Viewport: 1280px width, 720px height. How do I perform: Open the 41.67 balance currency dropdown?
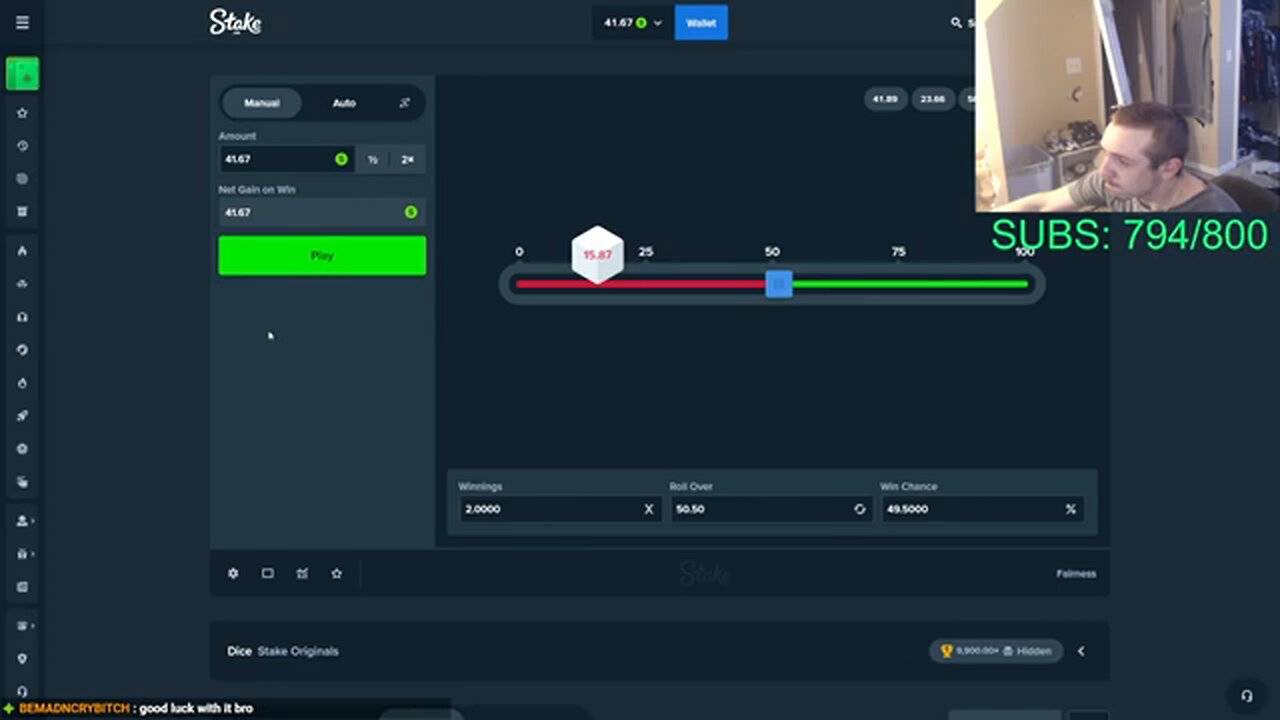(633, 22)
